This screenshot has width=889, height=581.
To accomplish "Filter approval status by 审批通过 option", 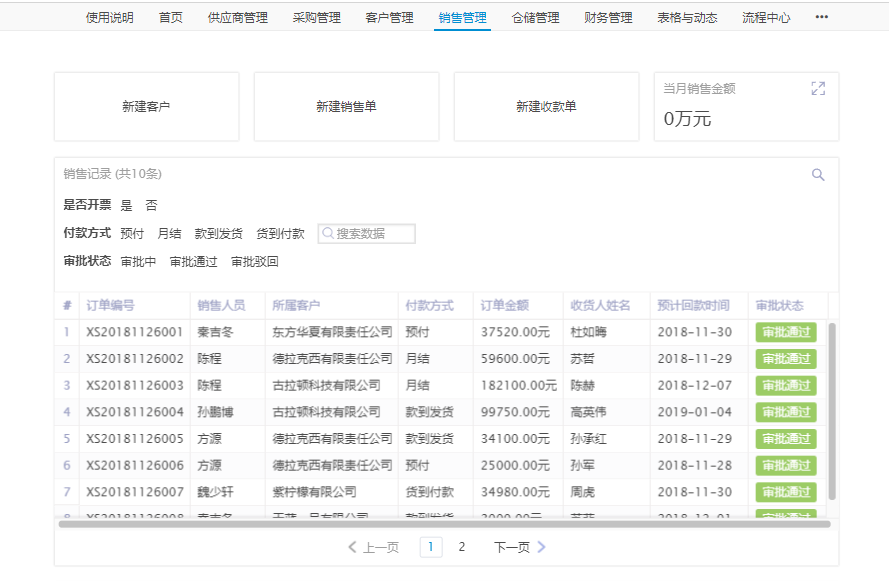I will [x=193, y=262].
